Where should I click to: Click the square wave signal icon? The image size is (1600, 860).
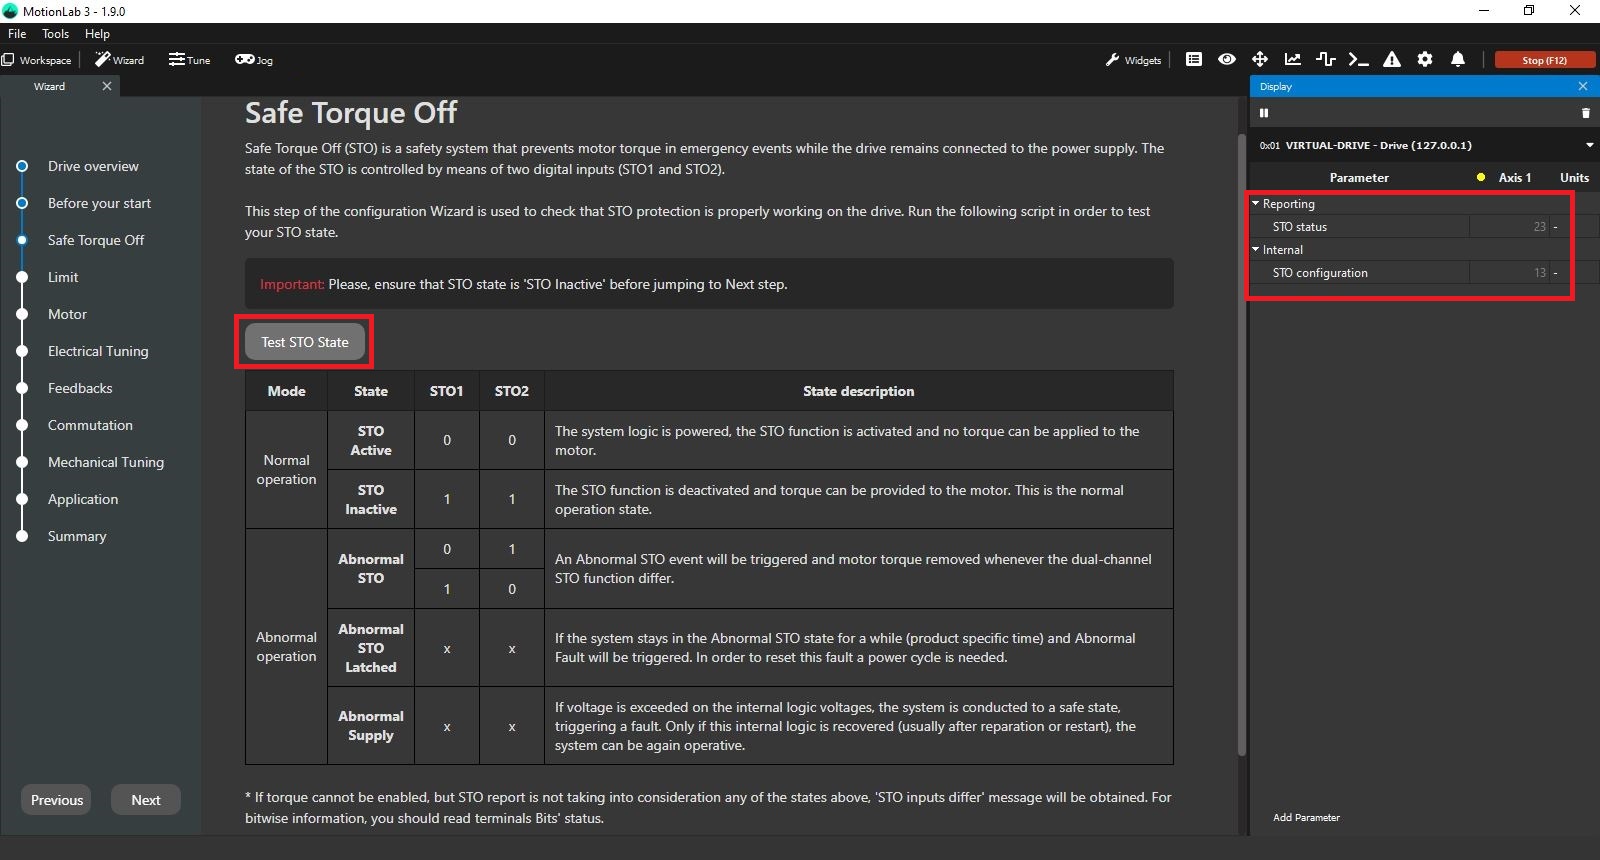point(1326,60)
